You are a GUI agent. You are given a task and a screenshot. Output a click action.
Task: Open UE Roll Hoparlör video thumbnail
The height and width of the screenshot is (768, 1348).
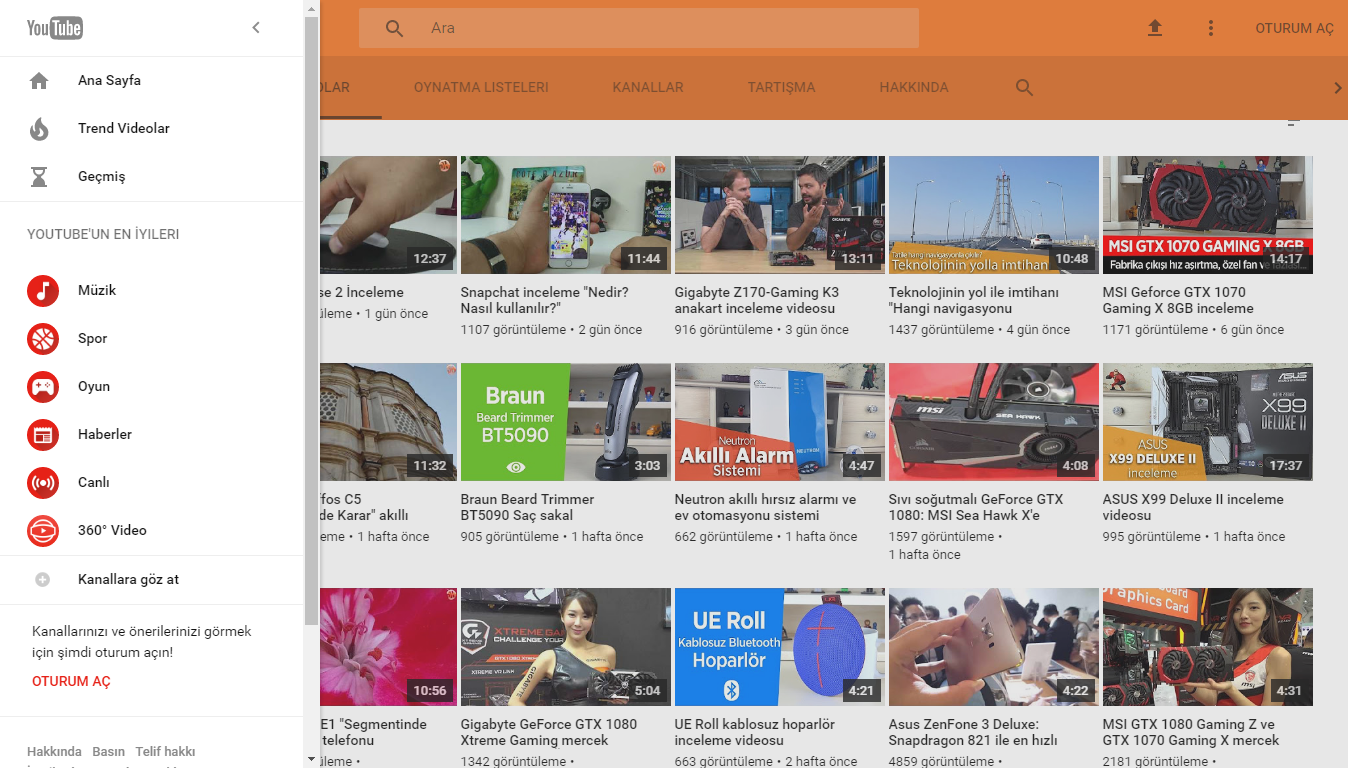779,647
